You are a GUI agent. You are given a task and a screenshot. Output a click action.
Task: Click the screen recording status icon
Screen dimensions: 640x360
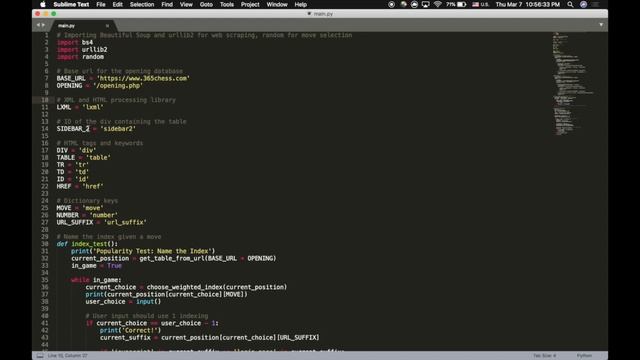click(x=391, y=4)
